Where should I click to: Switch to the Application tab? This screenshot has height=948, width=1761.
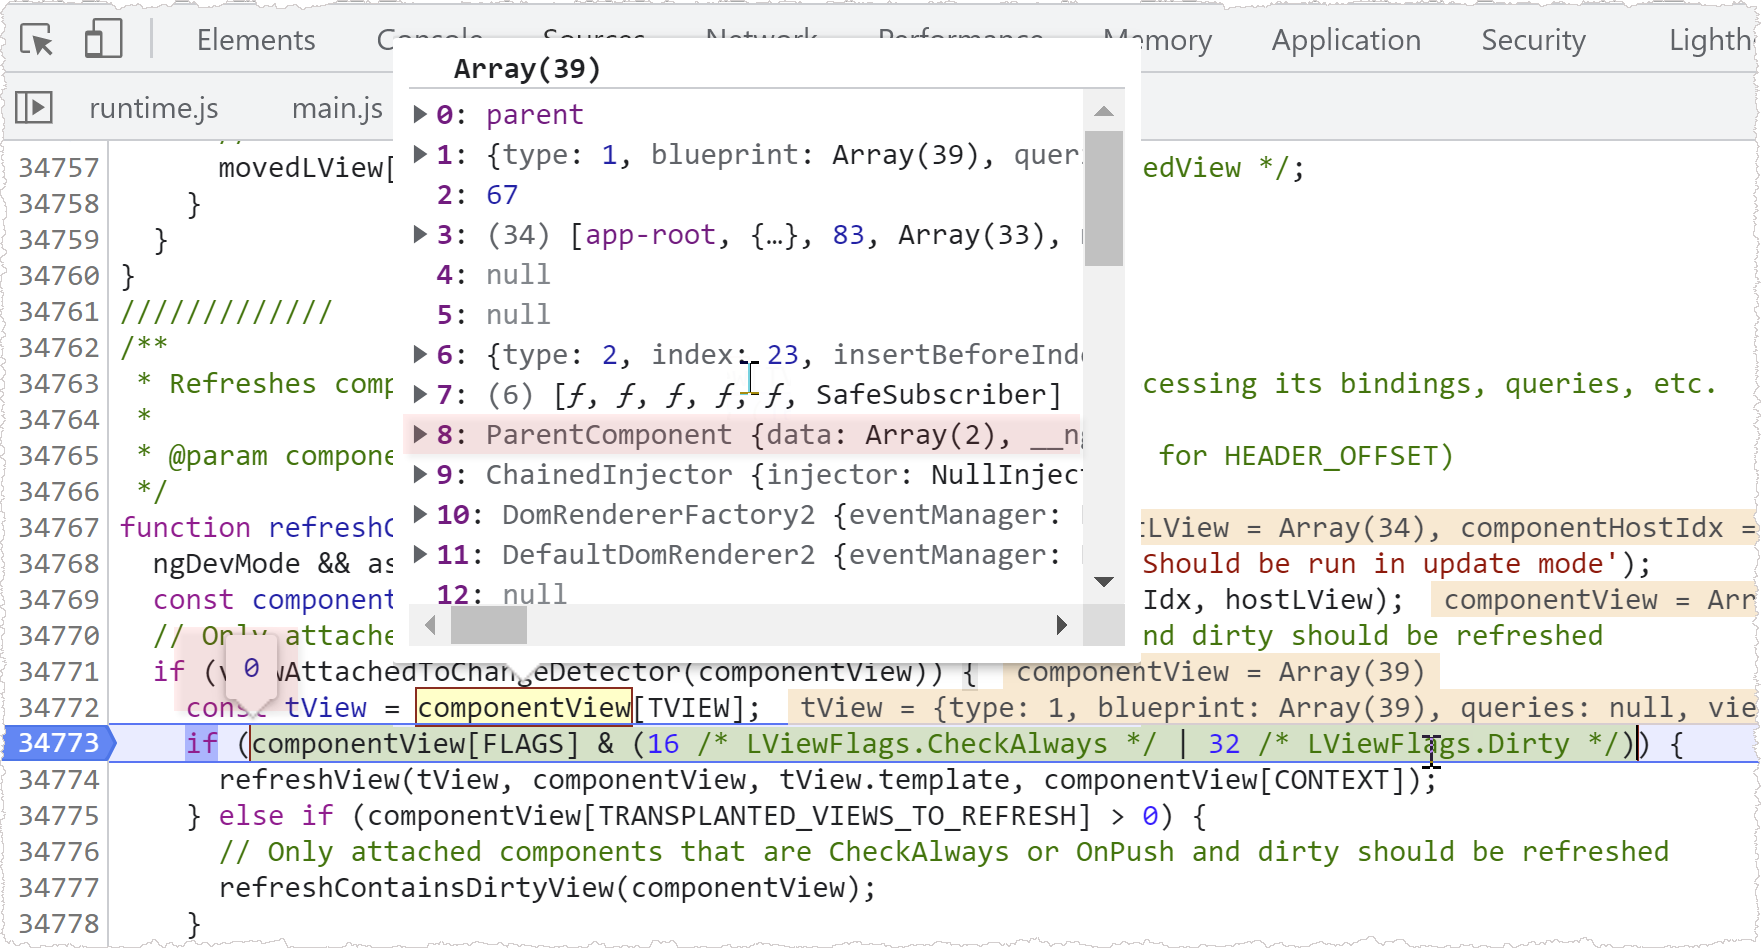coord(1346,40)
